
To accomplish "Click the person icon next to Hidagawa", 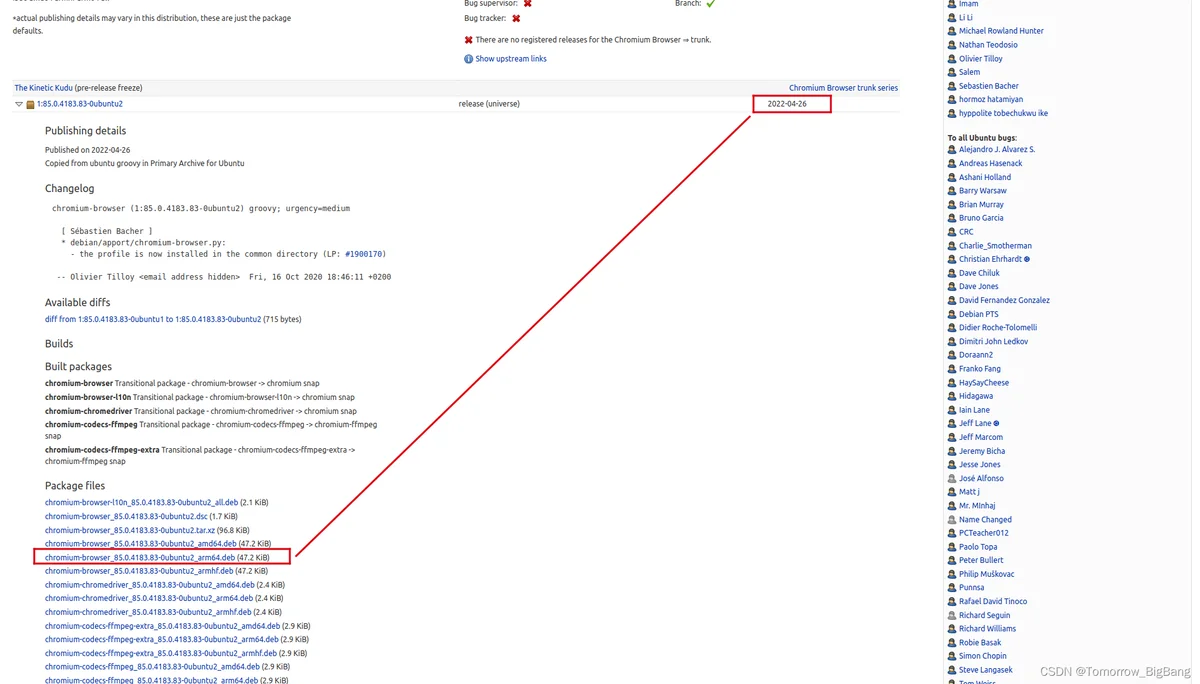I will 952,396.
